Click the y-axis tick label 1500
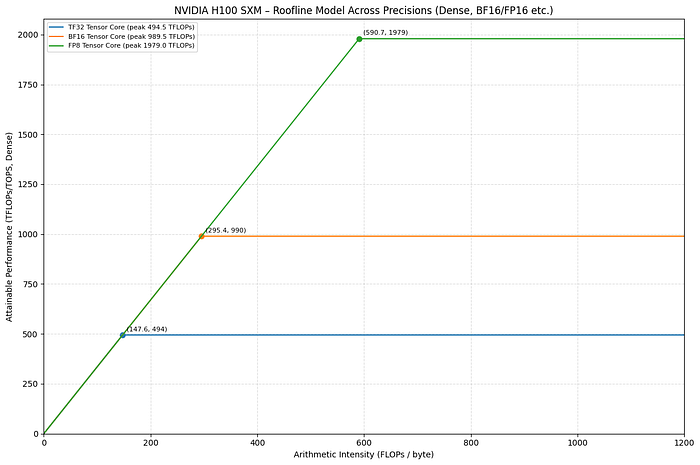The image size is (700, 465). click(28, 135)
